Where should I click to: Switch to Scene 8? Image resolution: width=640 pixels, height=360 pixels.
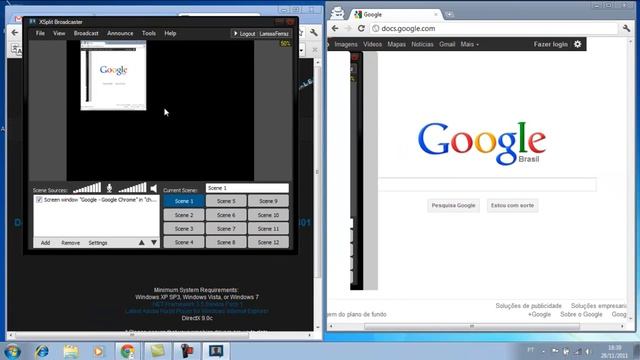tap(226, 242)
